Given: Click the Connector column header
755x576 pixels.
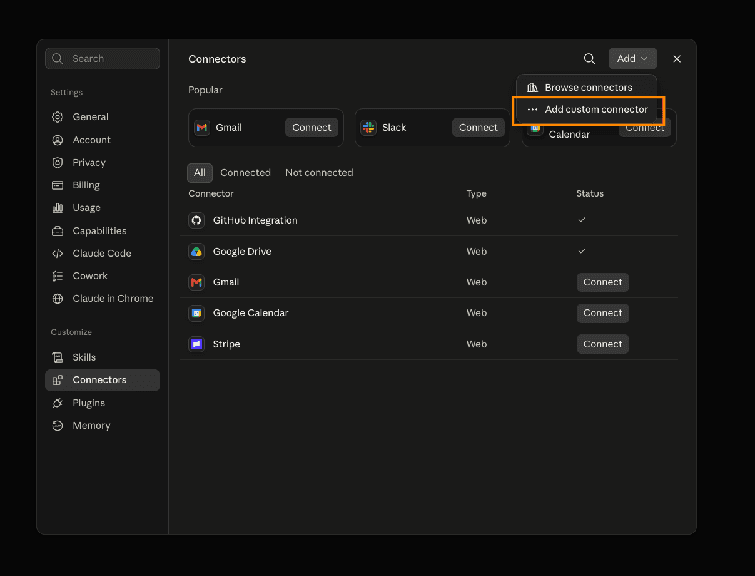Looking at the screenshot, I should pos(211,194).
